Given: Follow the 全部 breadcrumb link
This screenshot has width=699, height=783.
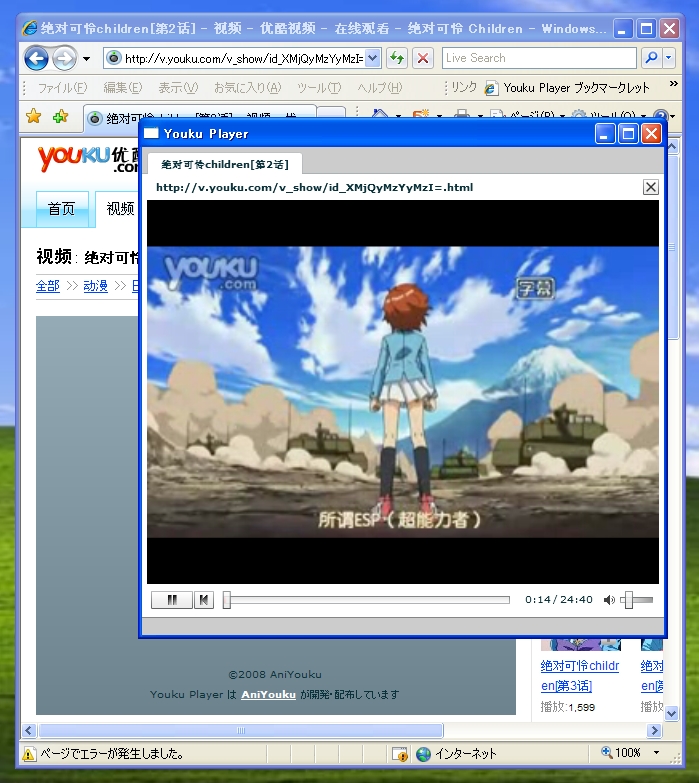Looking at the screenshot, I should click(x=48, y=286).
